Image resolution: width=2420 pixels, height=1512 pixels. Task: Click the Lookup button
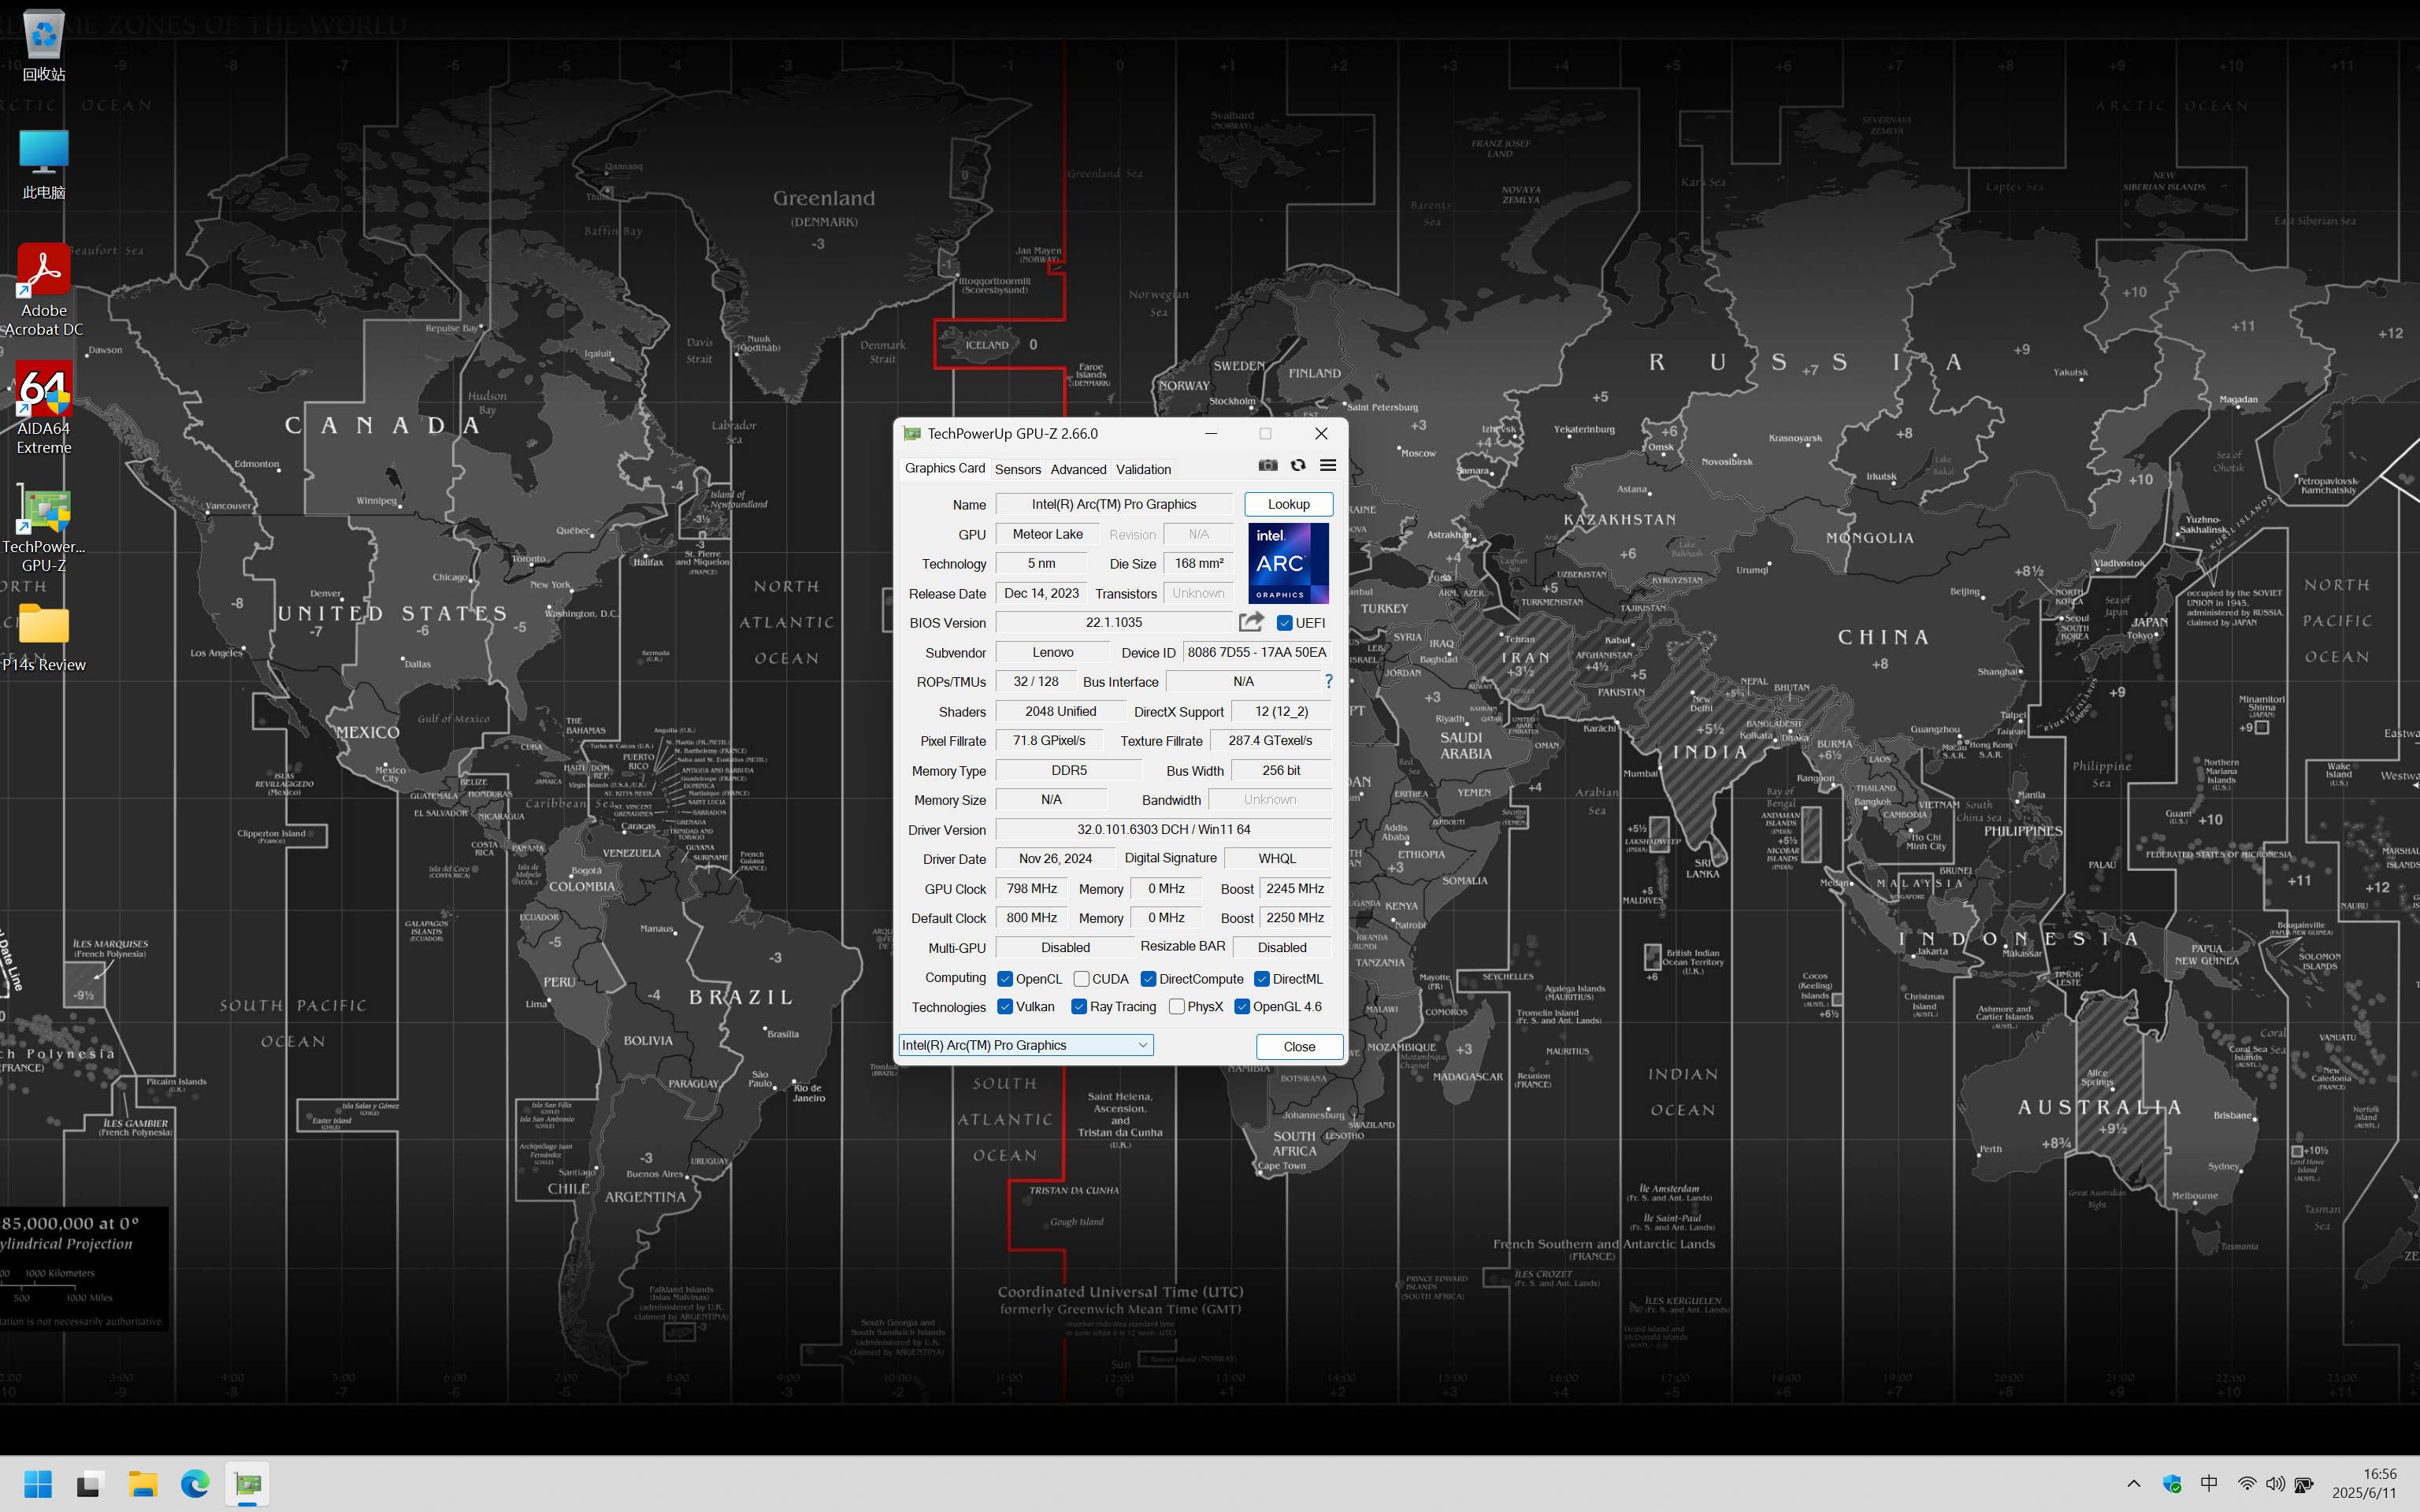(x=1288, y=504)
